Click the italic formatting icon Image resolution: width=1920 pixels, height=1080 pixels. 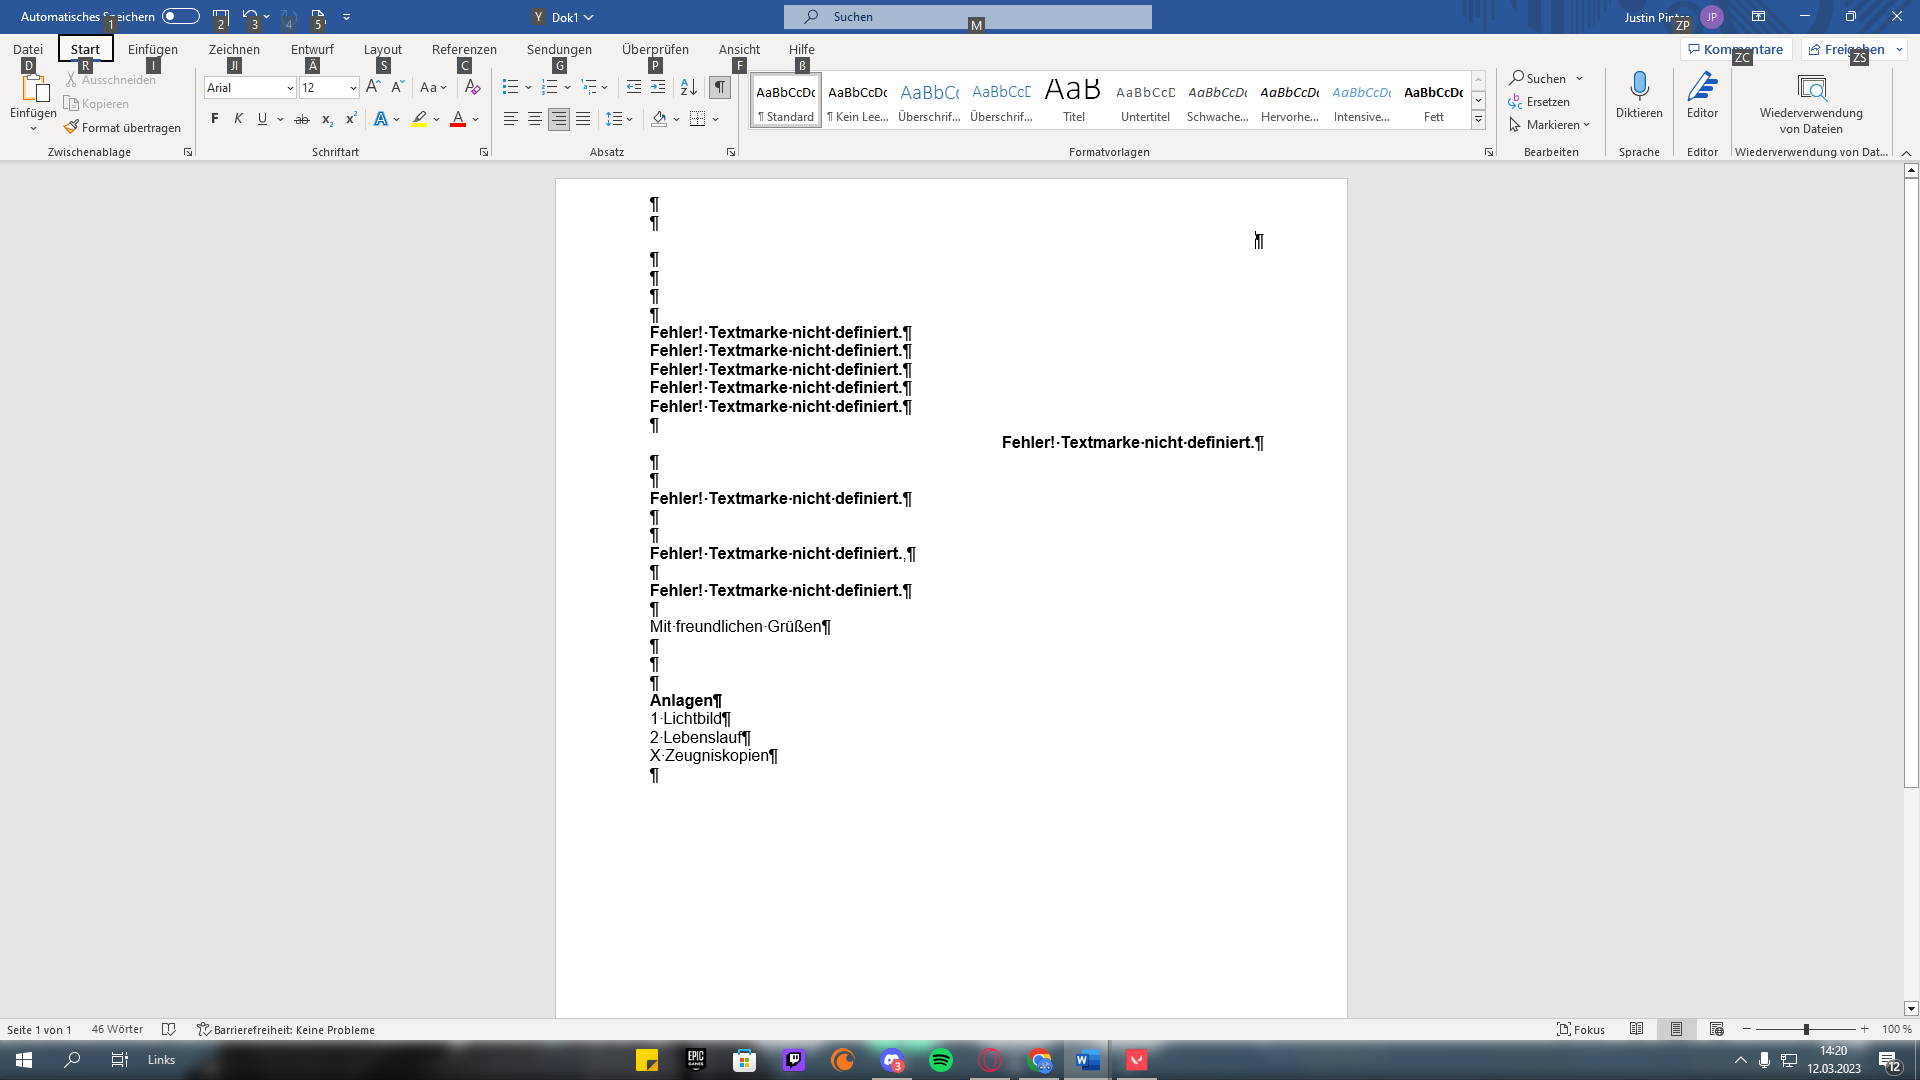[238, 119]
